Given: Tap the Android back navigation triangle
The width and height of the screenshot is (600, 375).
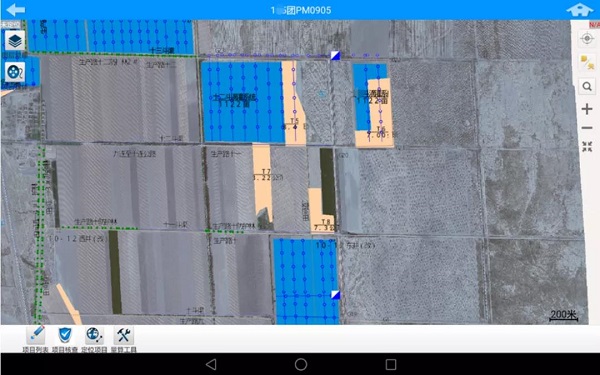Looking at the screenshot, I should [x=211, y=364].
